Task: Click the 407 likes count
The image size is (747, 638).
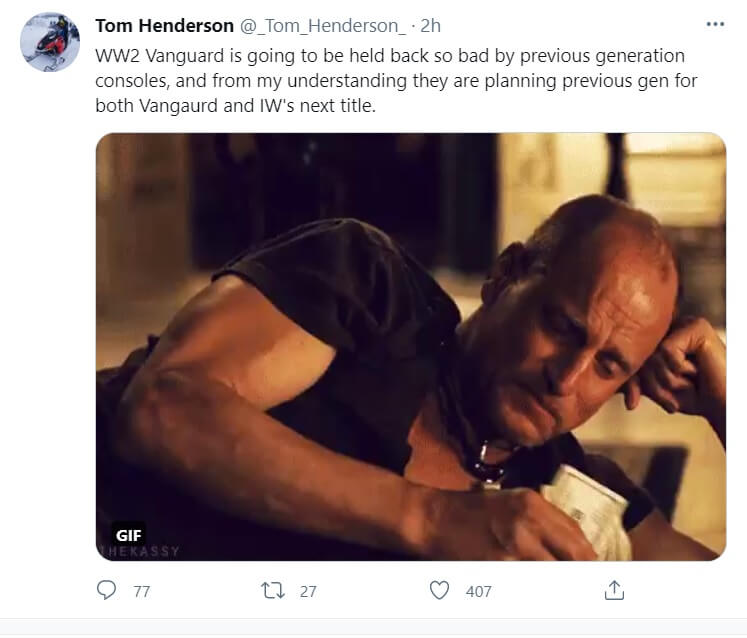Action: coord(479,592)
